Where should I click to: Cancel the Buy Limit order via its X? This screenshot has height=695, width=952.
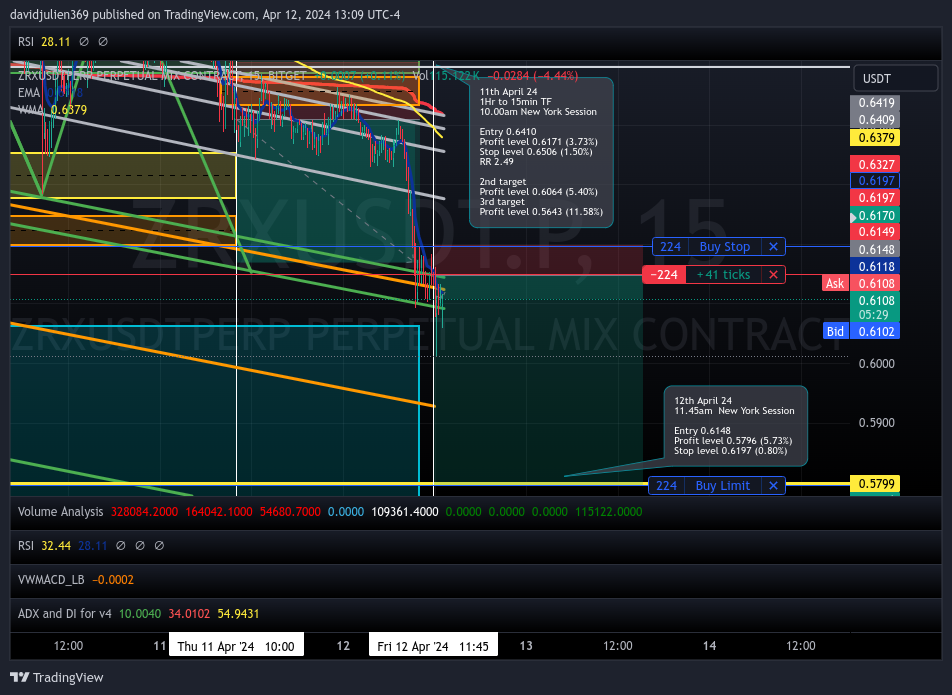pyautogui.click(x=773, y=486)
